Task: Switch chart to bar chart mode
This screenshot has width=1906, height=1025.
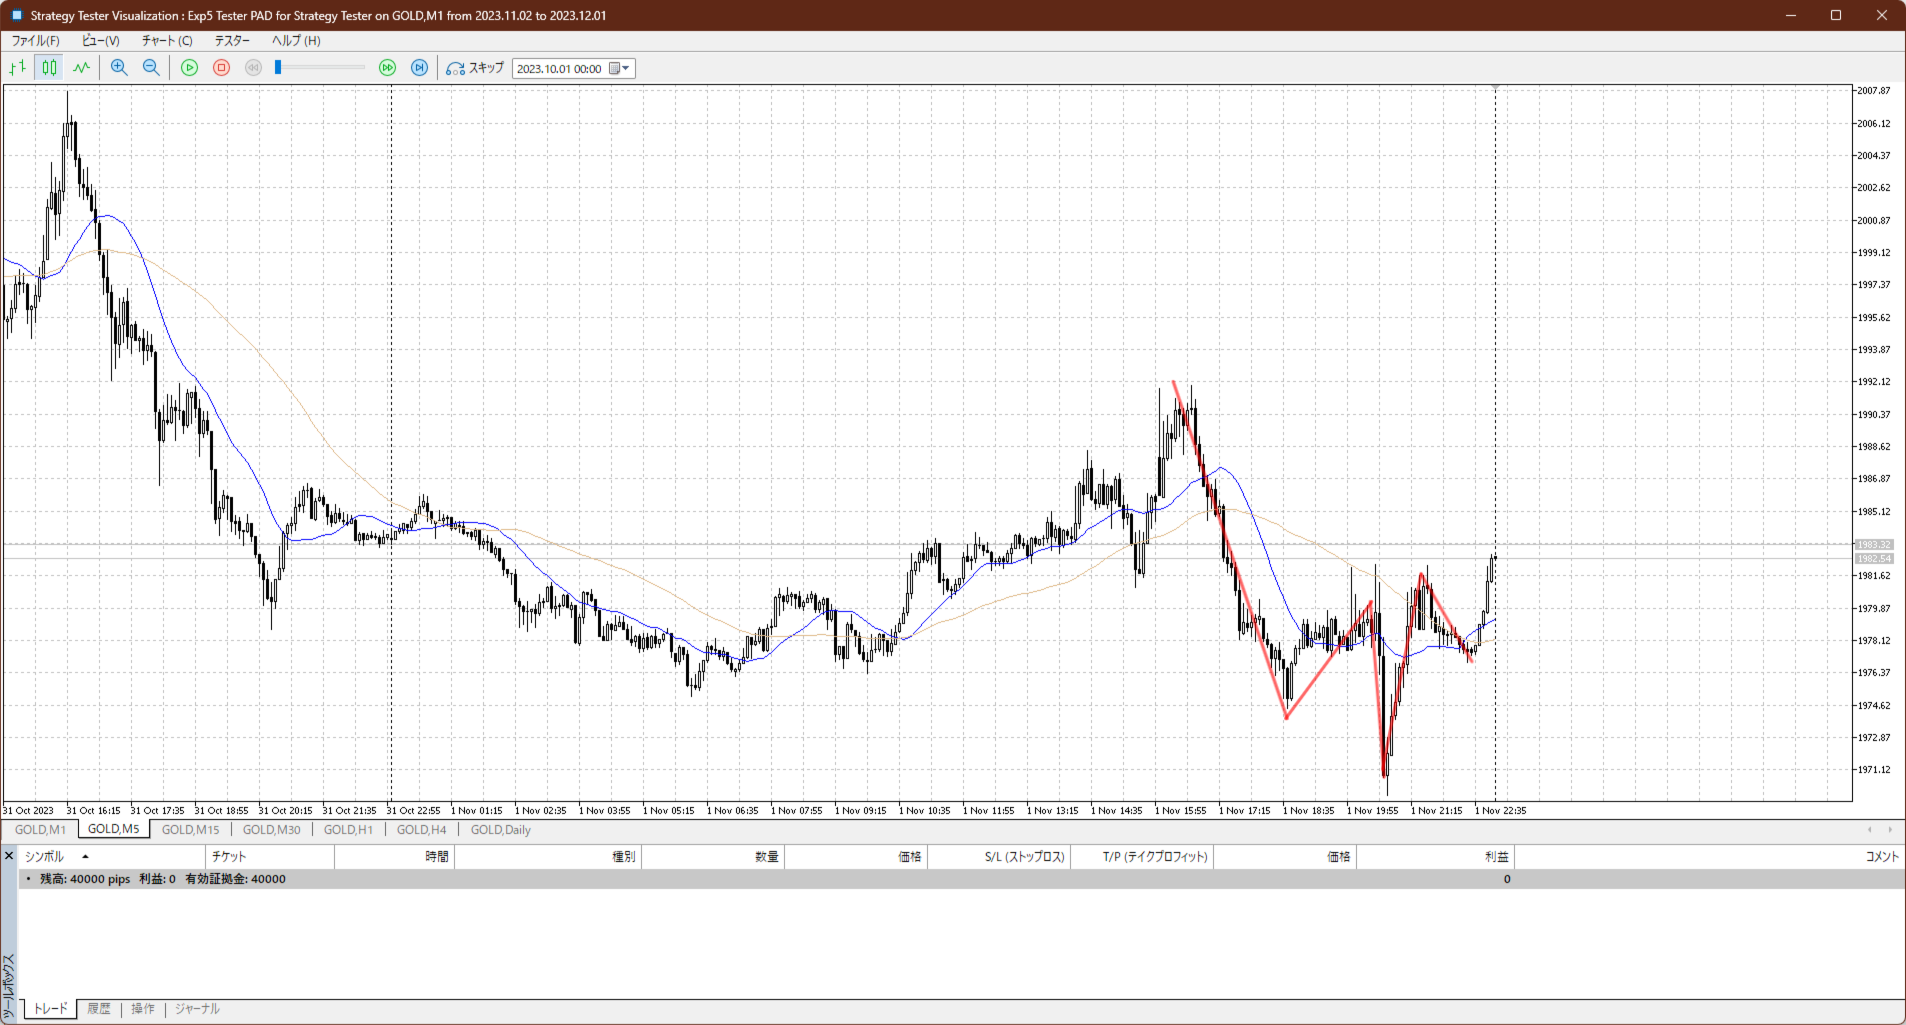Action: point(17,68)
